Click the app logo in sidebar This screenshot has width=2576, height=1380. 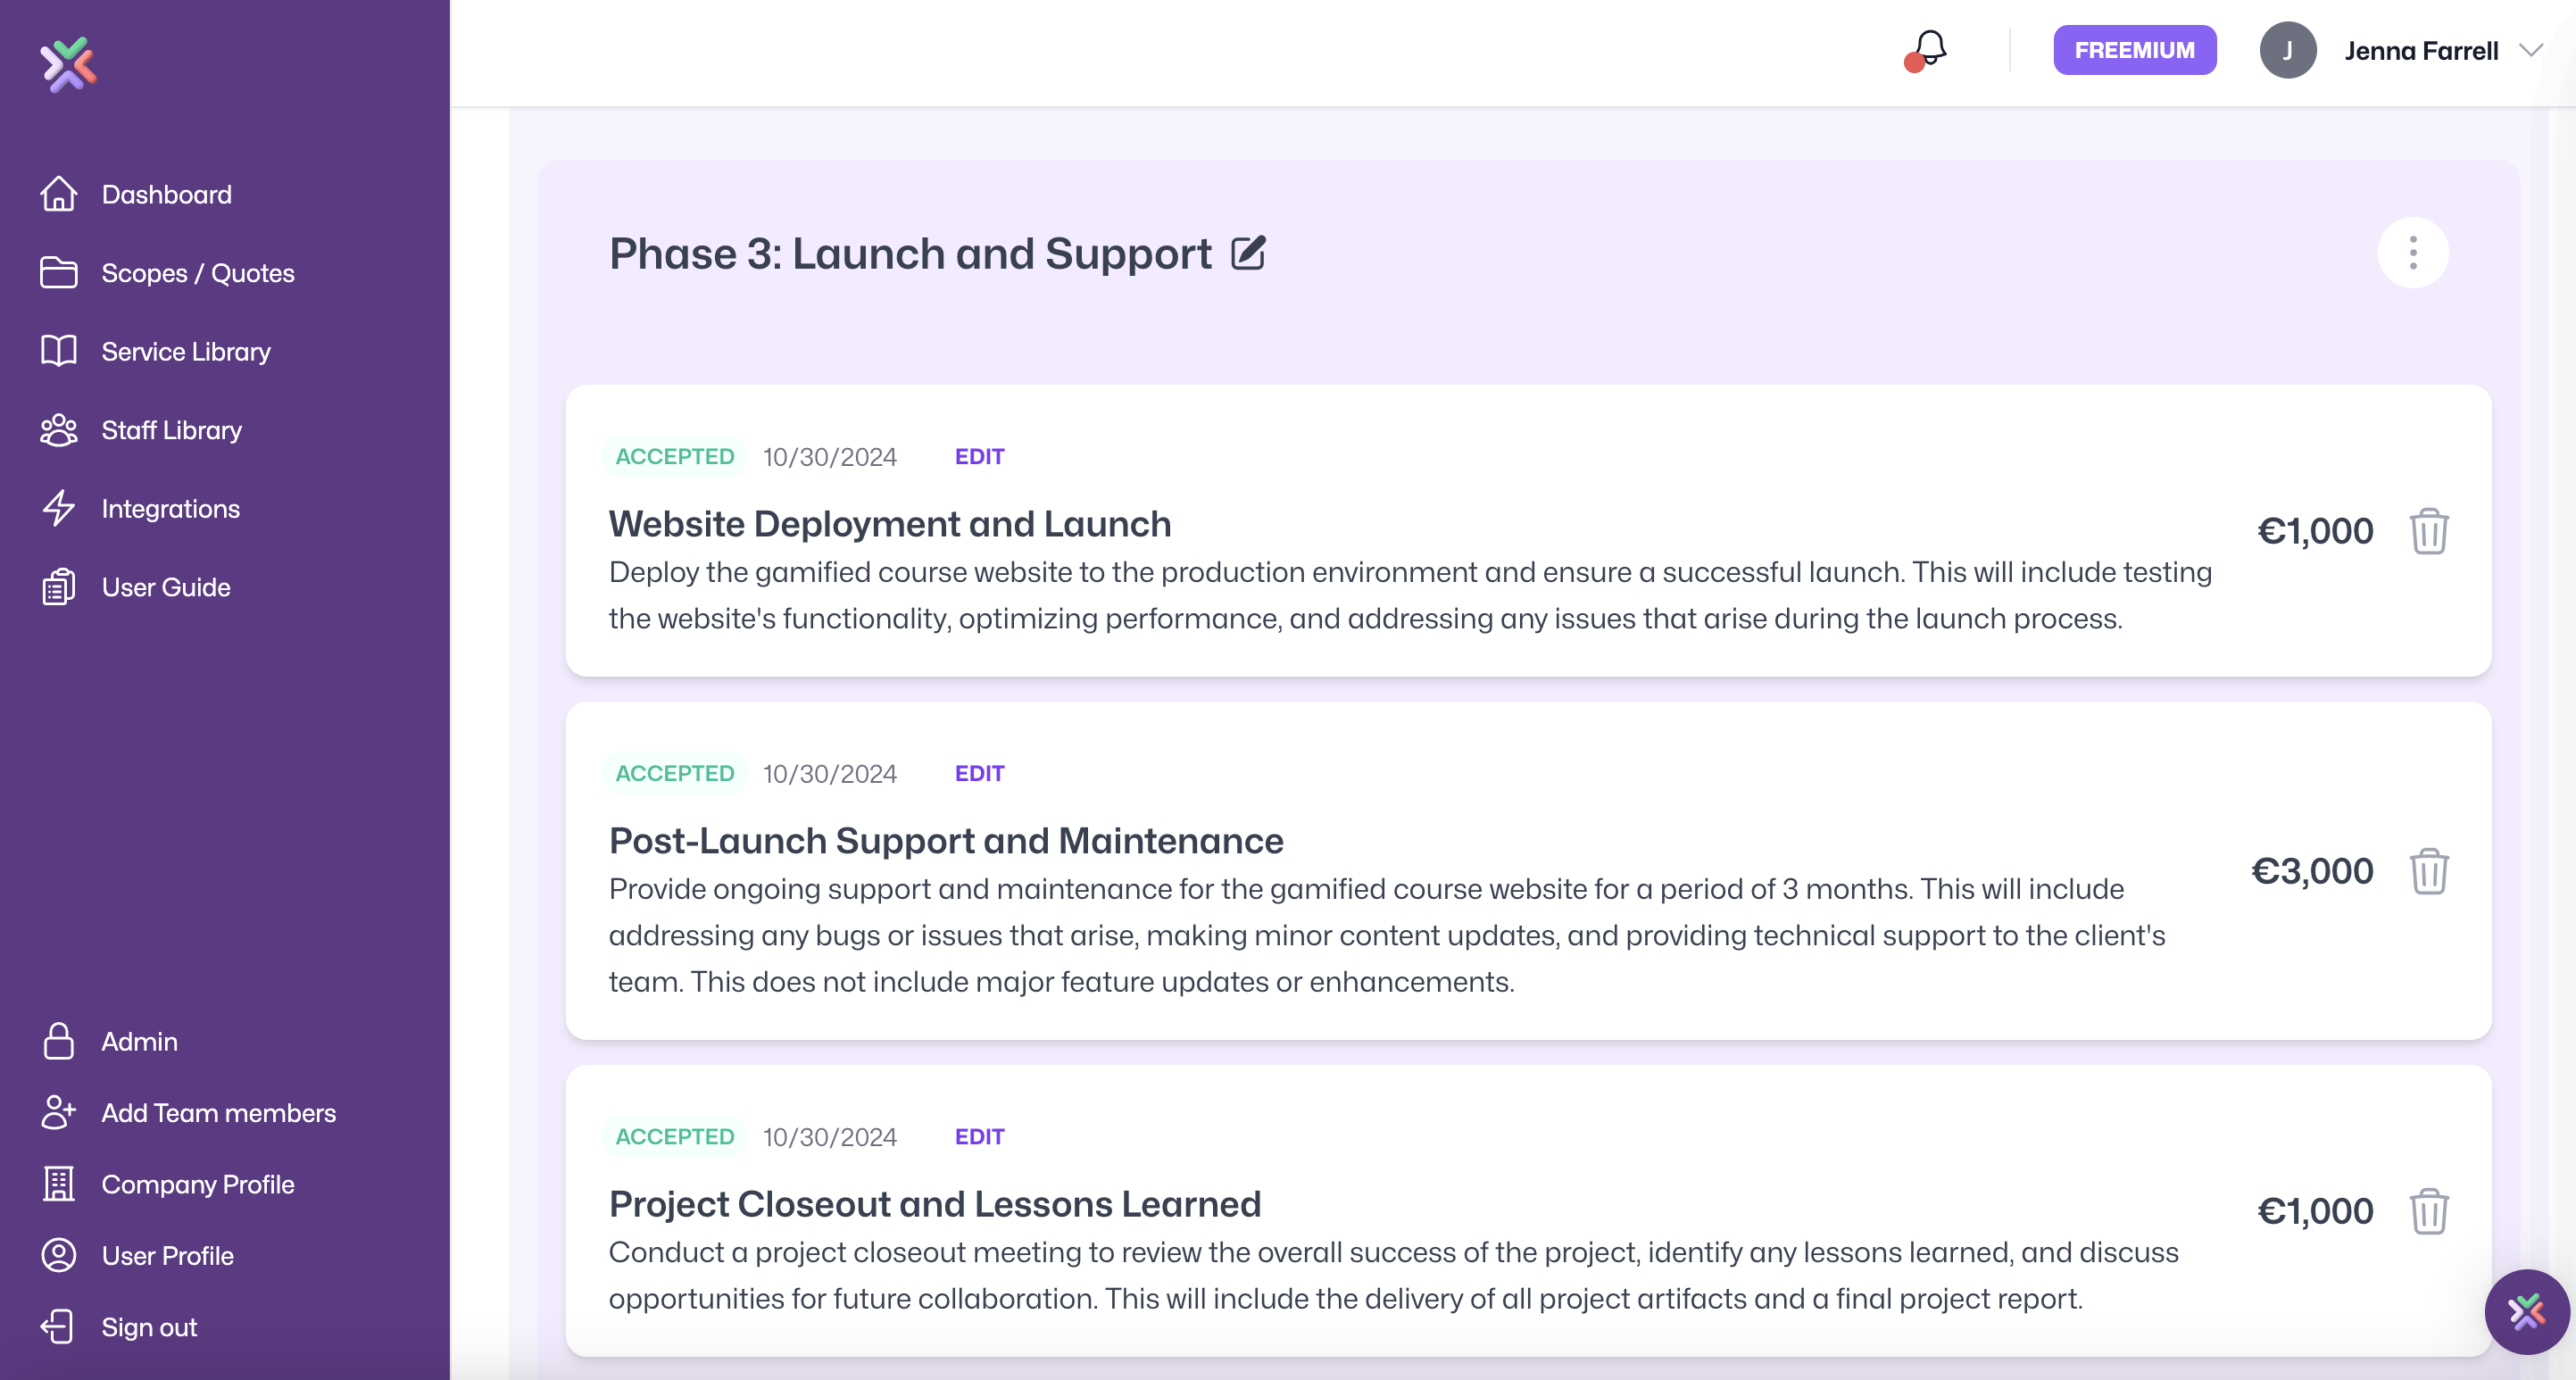coord(68,65)
